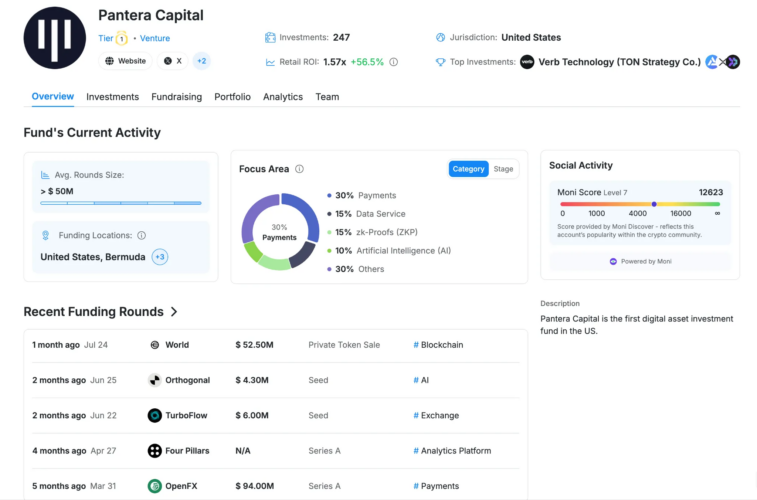757x500 pixels.
Task: Open Verb Technology company logo
Action: pyautogui.click(x=527, y=62)
